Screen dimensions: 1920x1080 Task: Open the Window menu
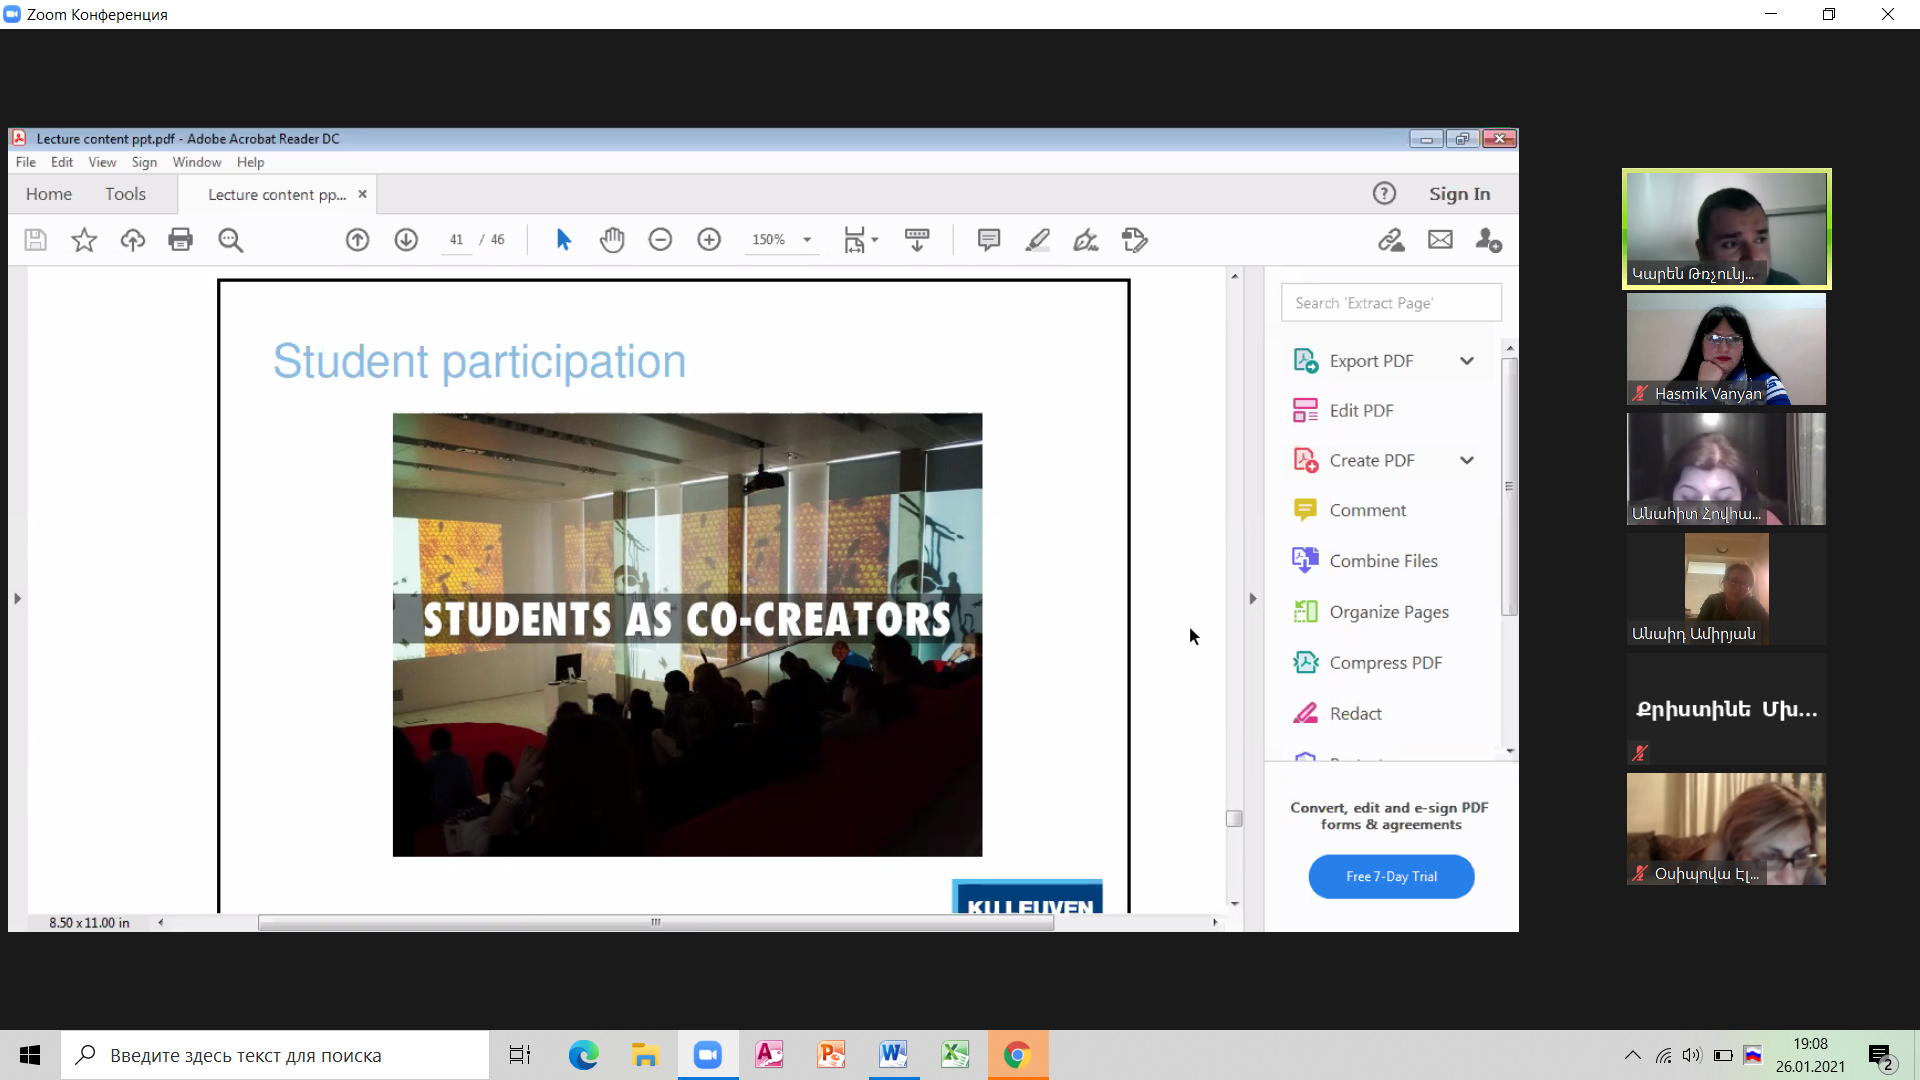[197, 162]
